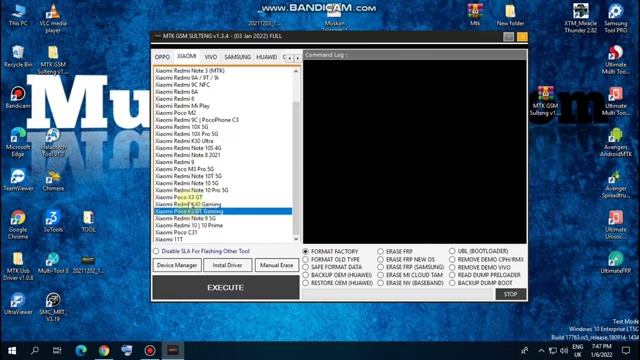
Task: Click Manual Erase button
Action: (x=277, y=265)
